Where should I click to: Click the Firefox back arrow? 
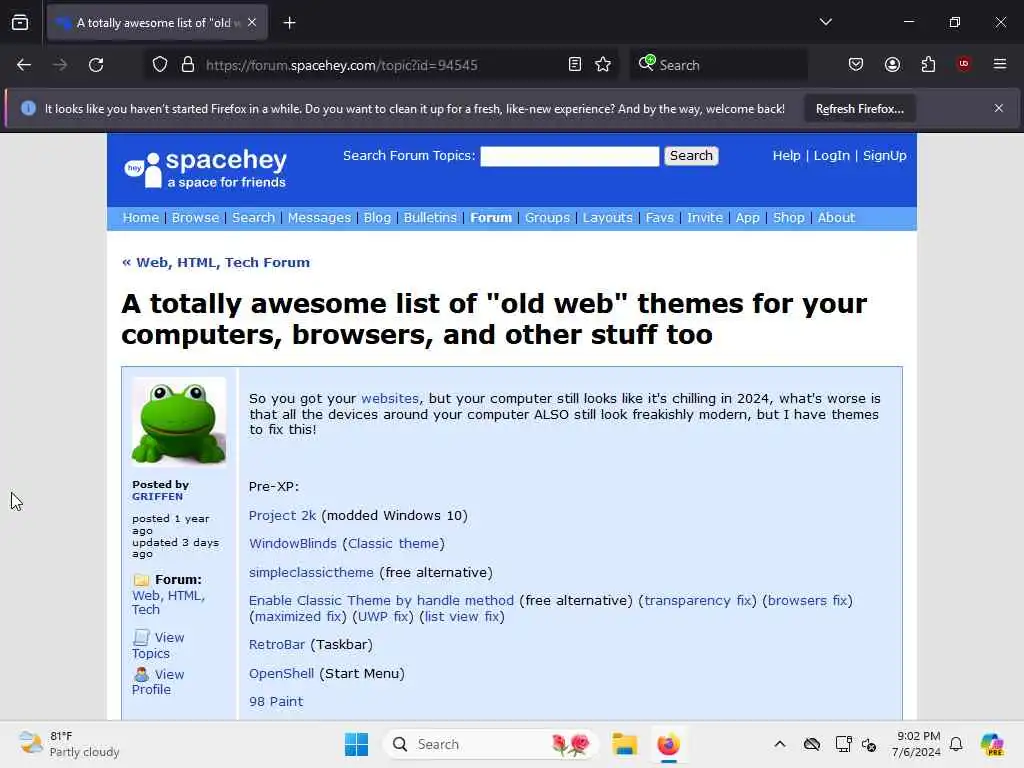click(x=24, y=65)
